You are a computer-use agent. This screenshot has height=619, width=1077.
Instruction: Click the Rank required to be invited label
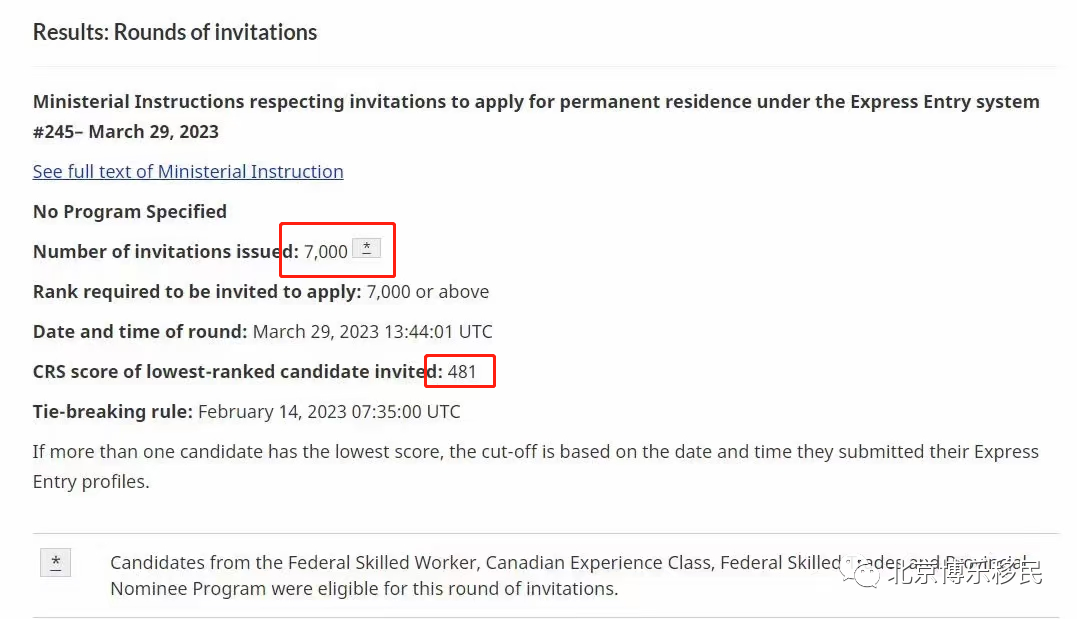pos(196,292)
